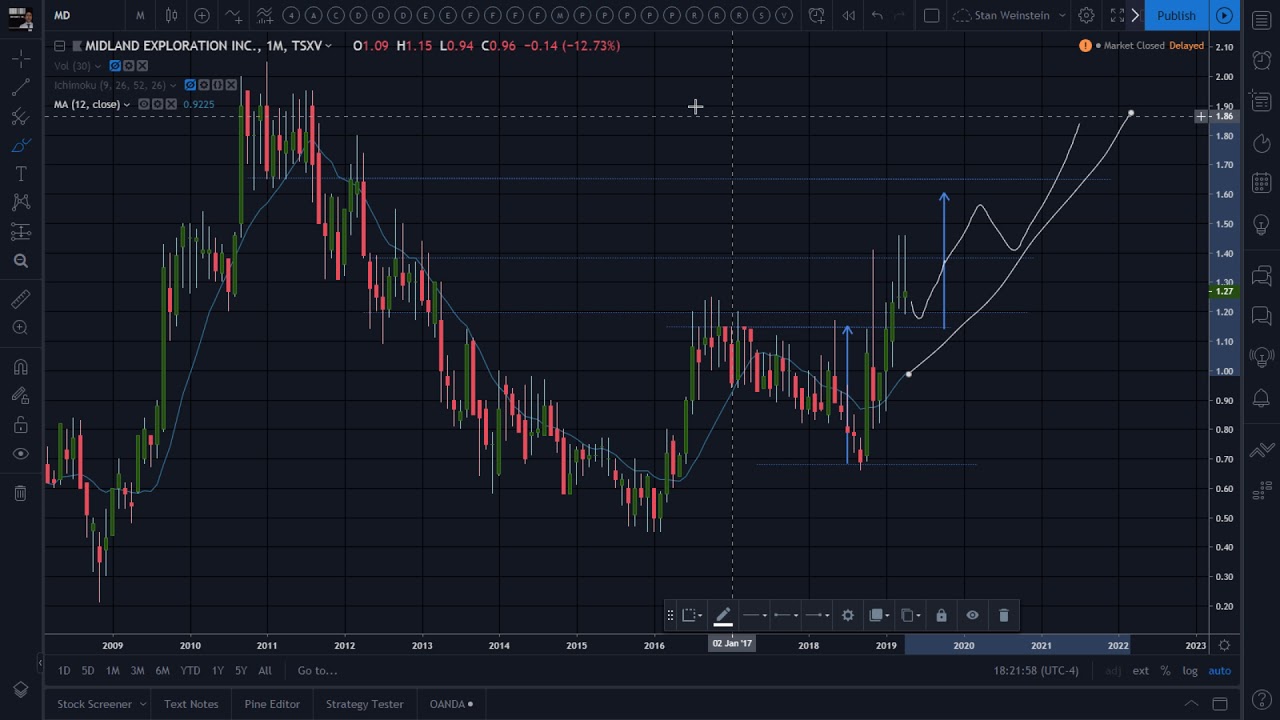Open the candlestick chart style selector
This screenshot has width=1280, height=720.
171,15
